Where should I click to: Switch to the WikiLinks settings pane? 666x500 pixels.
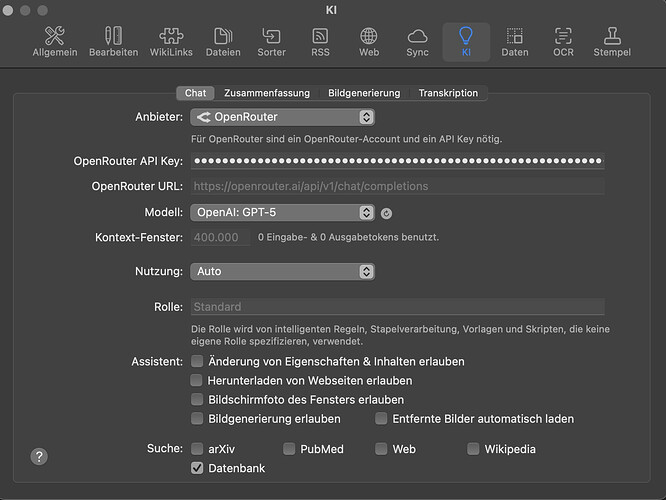pos(172,41)
